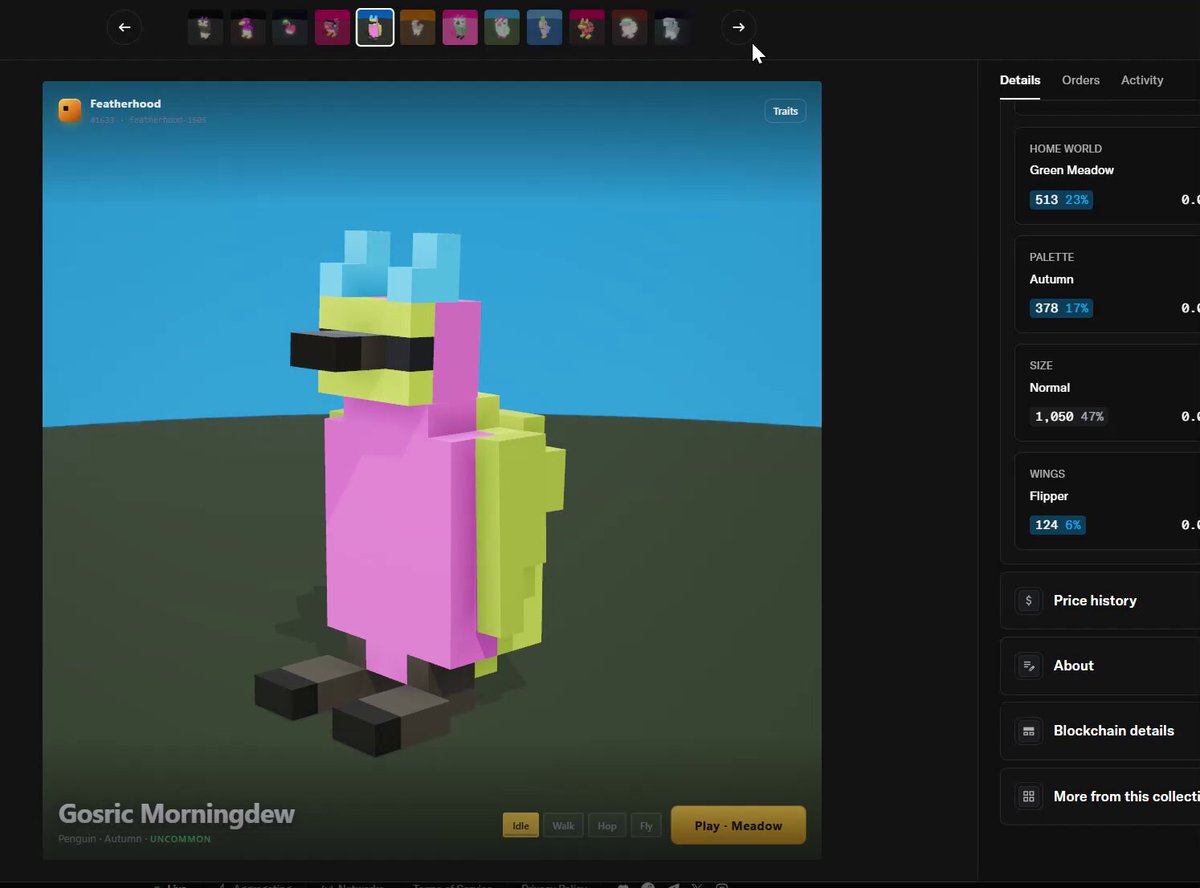This screenshot has width=1200, height=888.
Task: Open the Orders tab
Action: tap(1081, 80)
